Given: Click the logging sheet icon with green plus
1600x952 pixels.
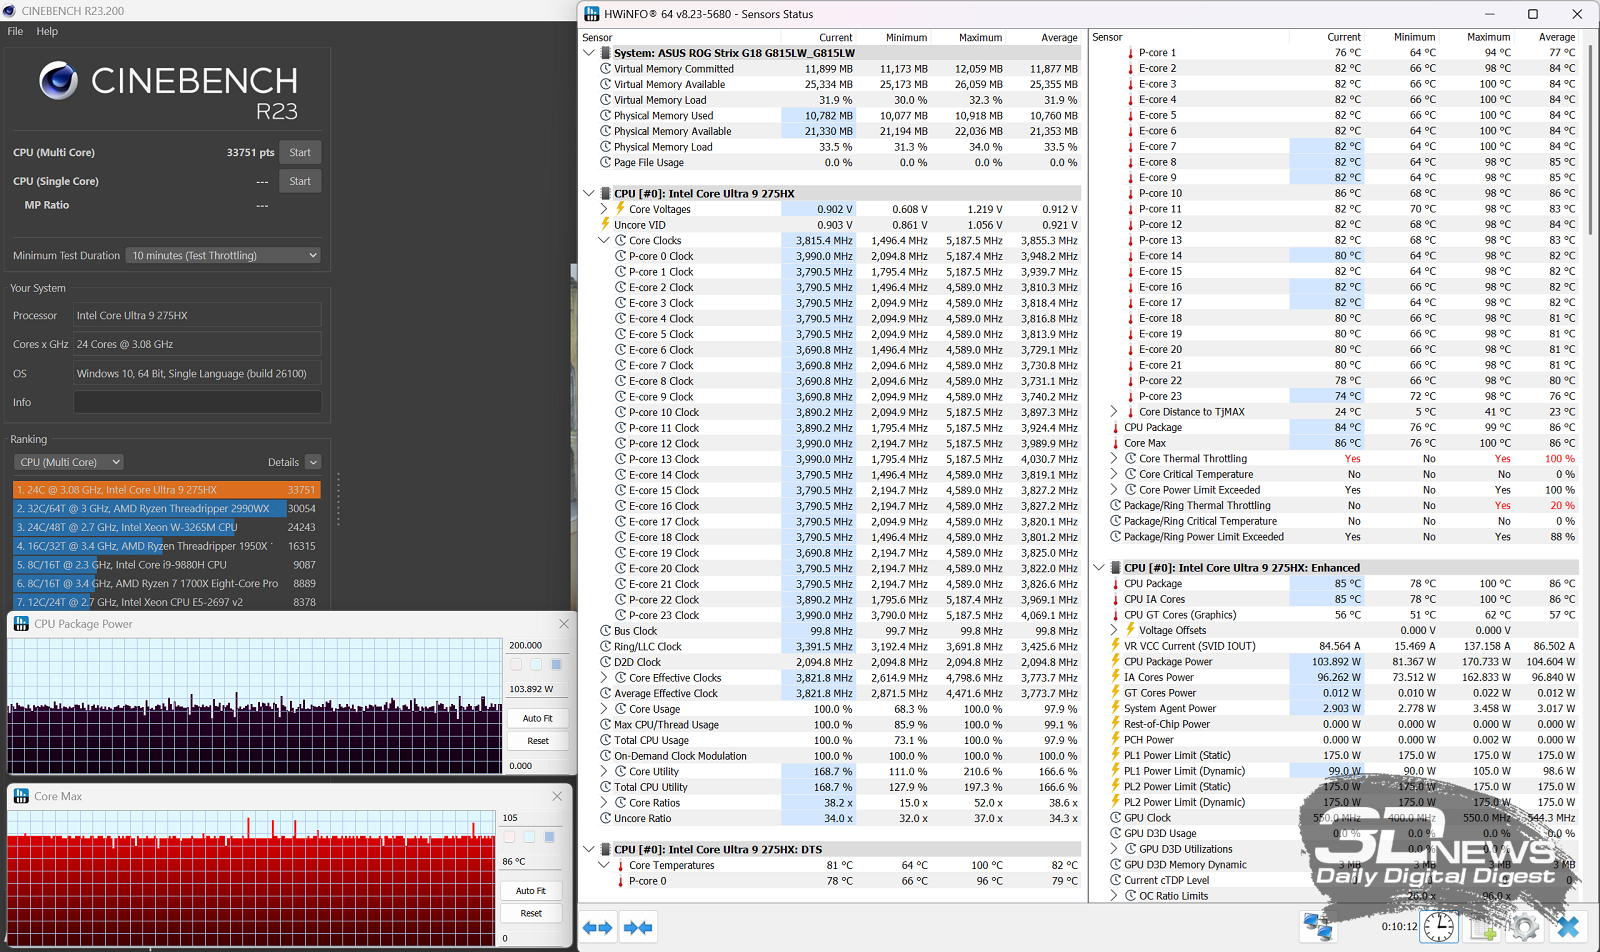Looking at the screenshot, I should click(x=1482, y=927).
